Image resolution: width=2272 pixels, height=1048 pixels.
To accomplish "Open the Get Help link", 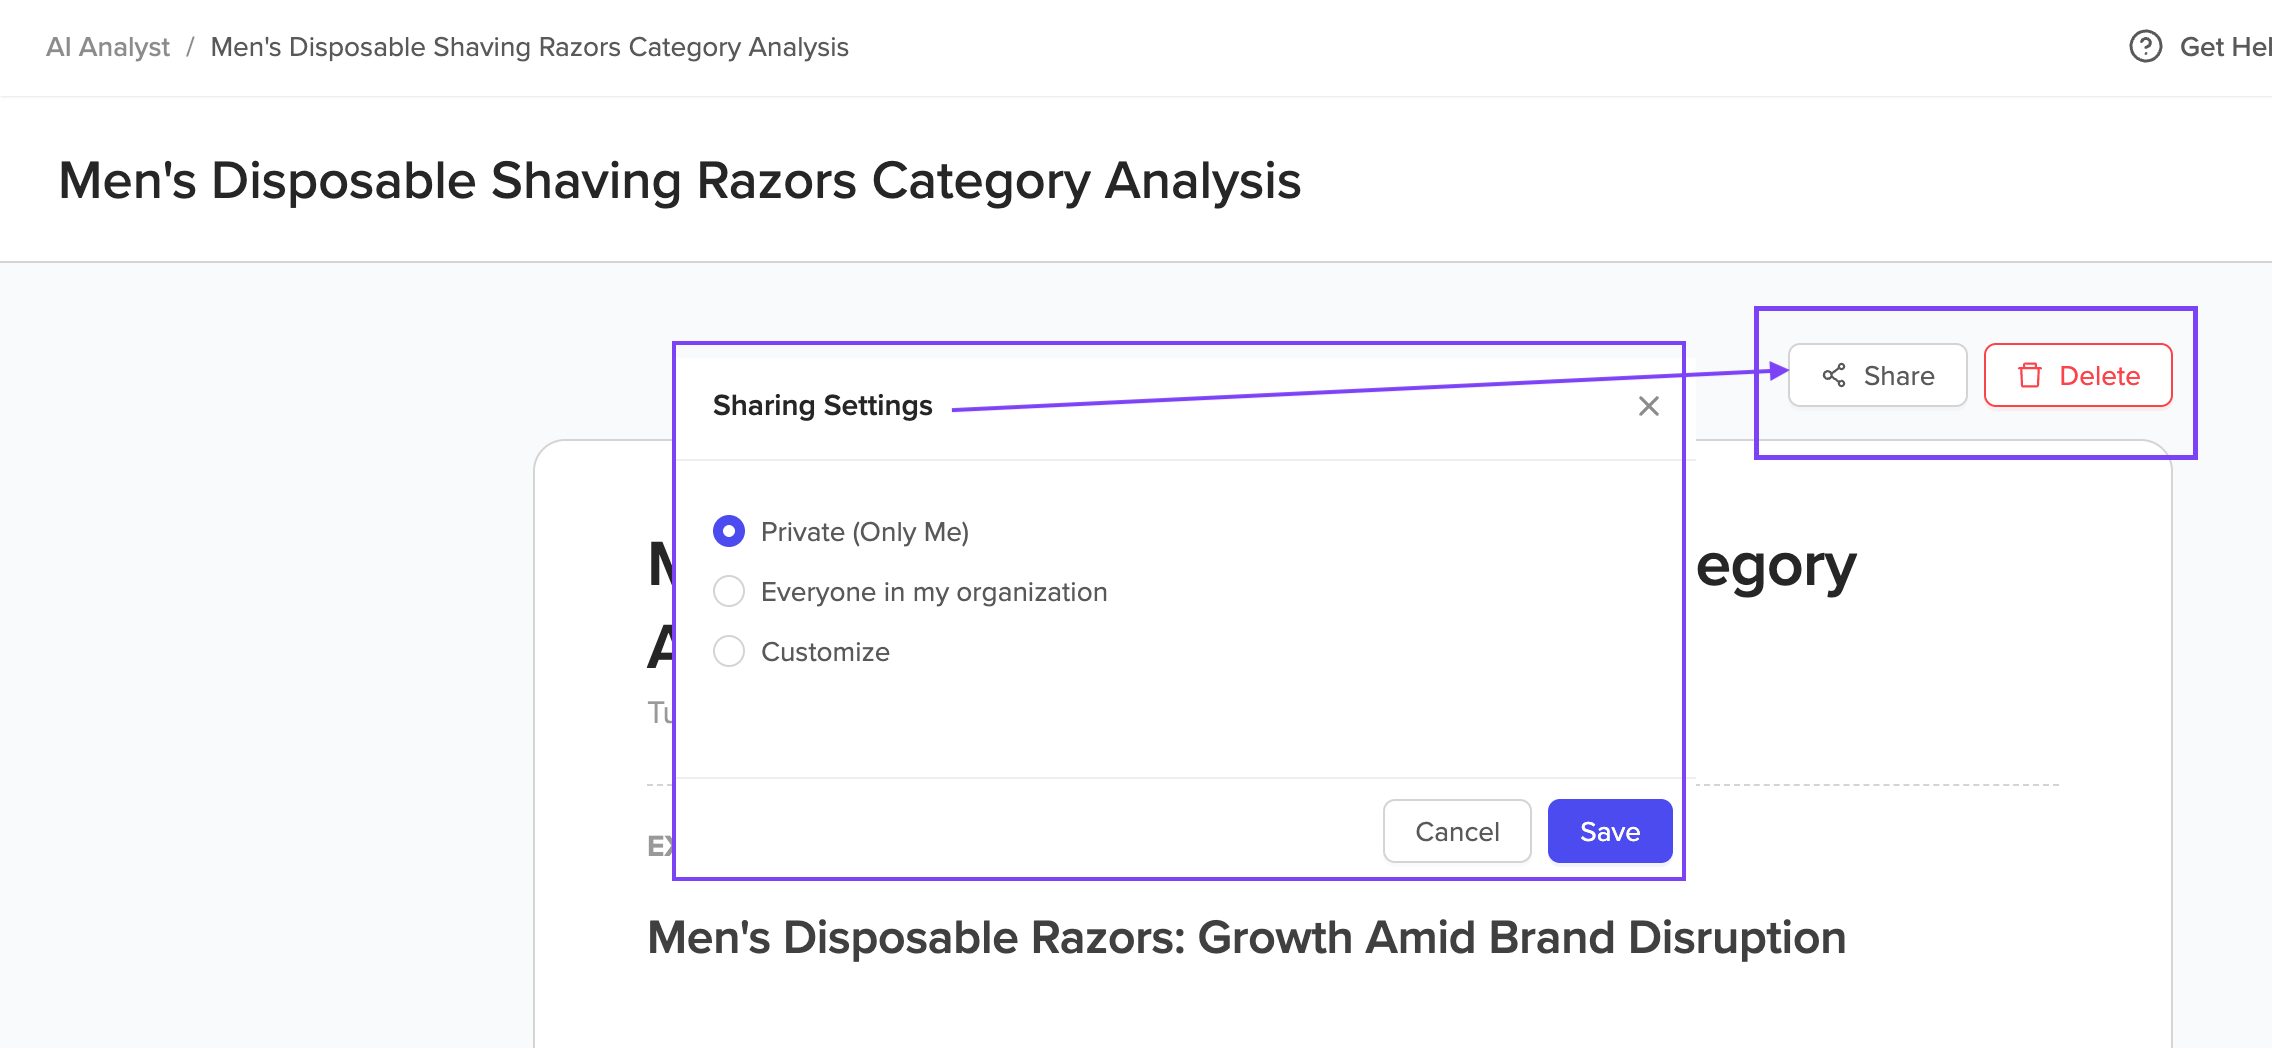I will (2225, 47).
